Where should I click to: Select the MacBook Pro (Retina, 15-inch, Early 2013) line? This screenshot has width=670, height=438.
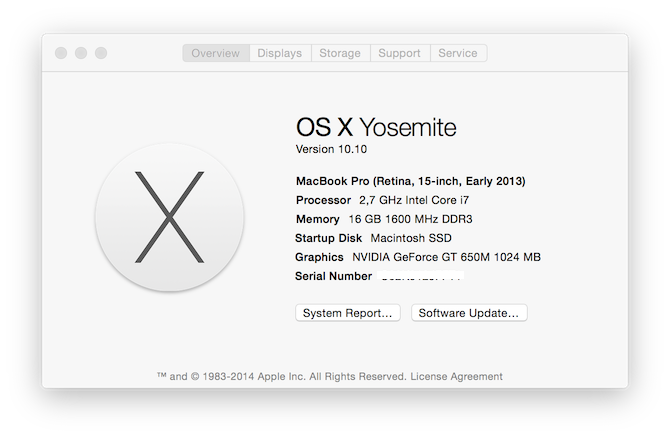point(411,181)
